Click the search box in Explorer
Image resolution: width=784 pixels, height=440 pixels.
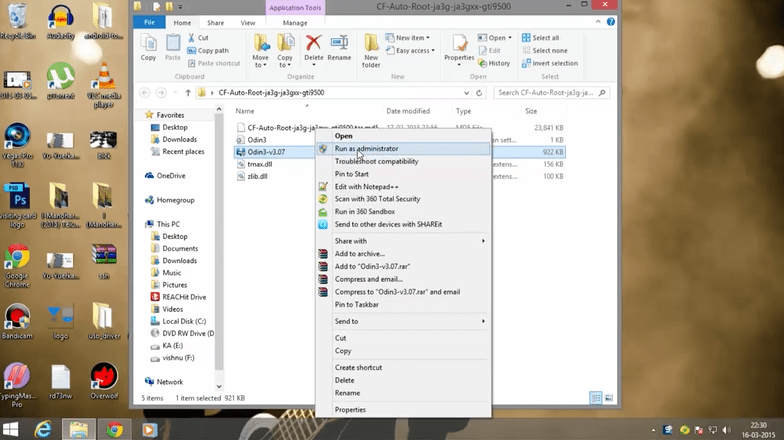[x=551, y=92]
